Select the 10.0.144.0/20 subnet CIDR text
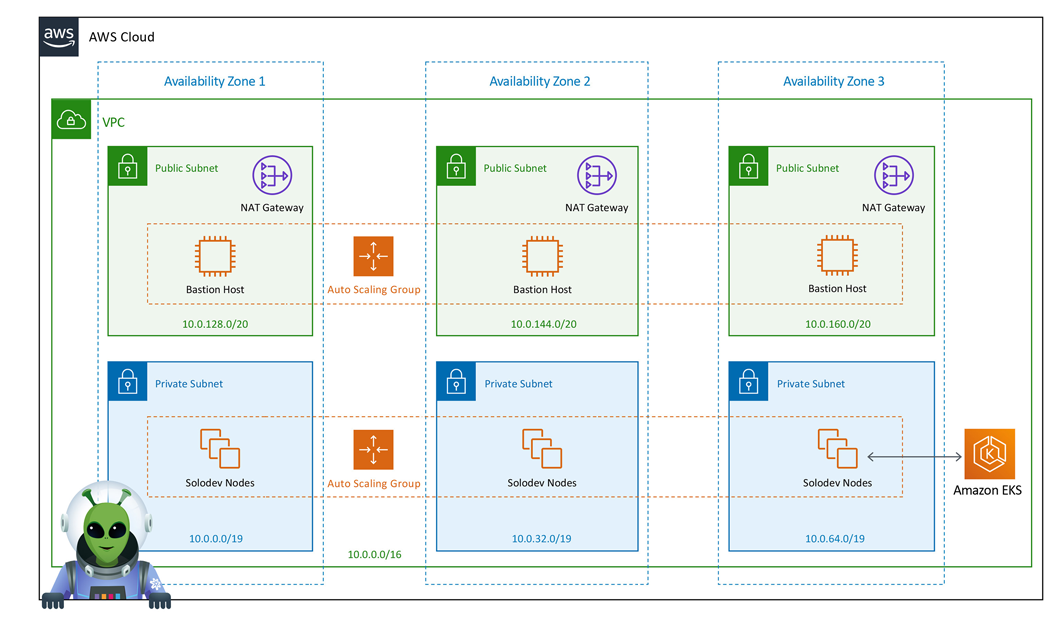The height and width of the screenshot is (617, 1064). (543, 324)
